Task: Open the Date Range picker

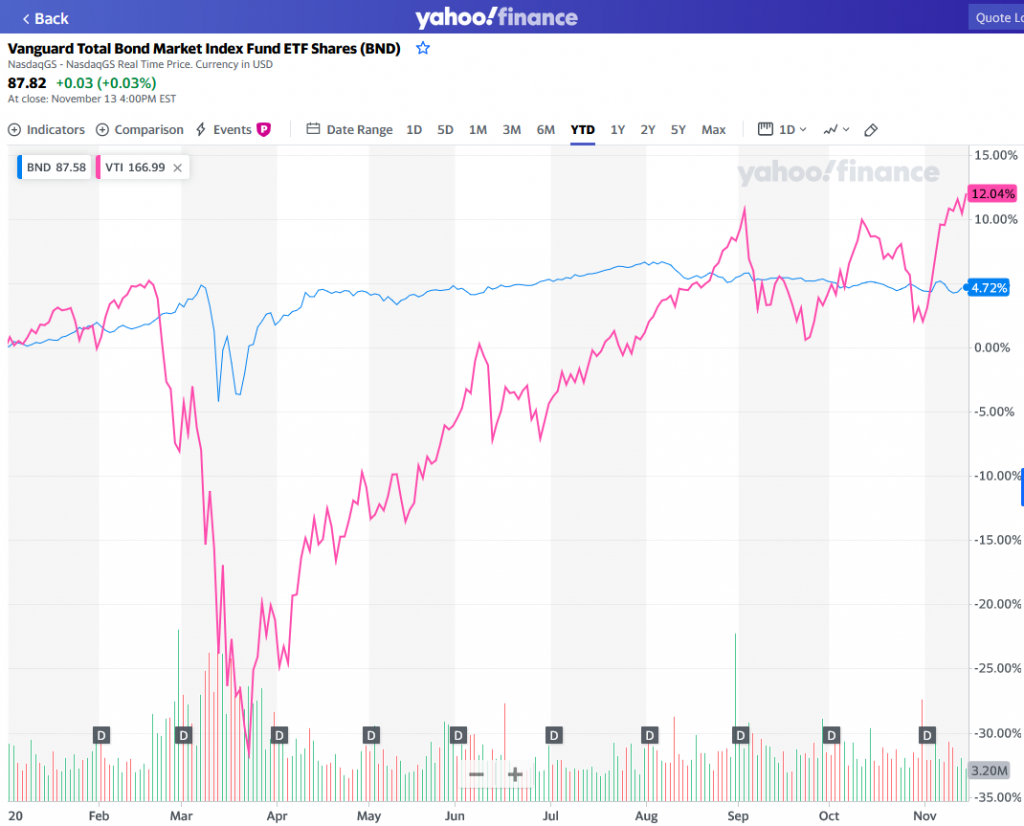Action: coord(350,129)
